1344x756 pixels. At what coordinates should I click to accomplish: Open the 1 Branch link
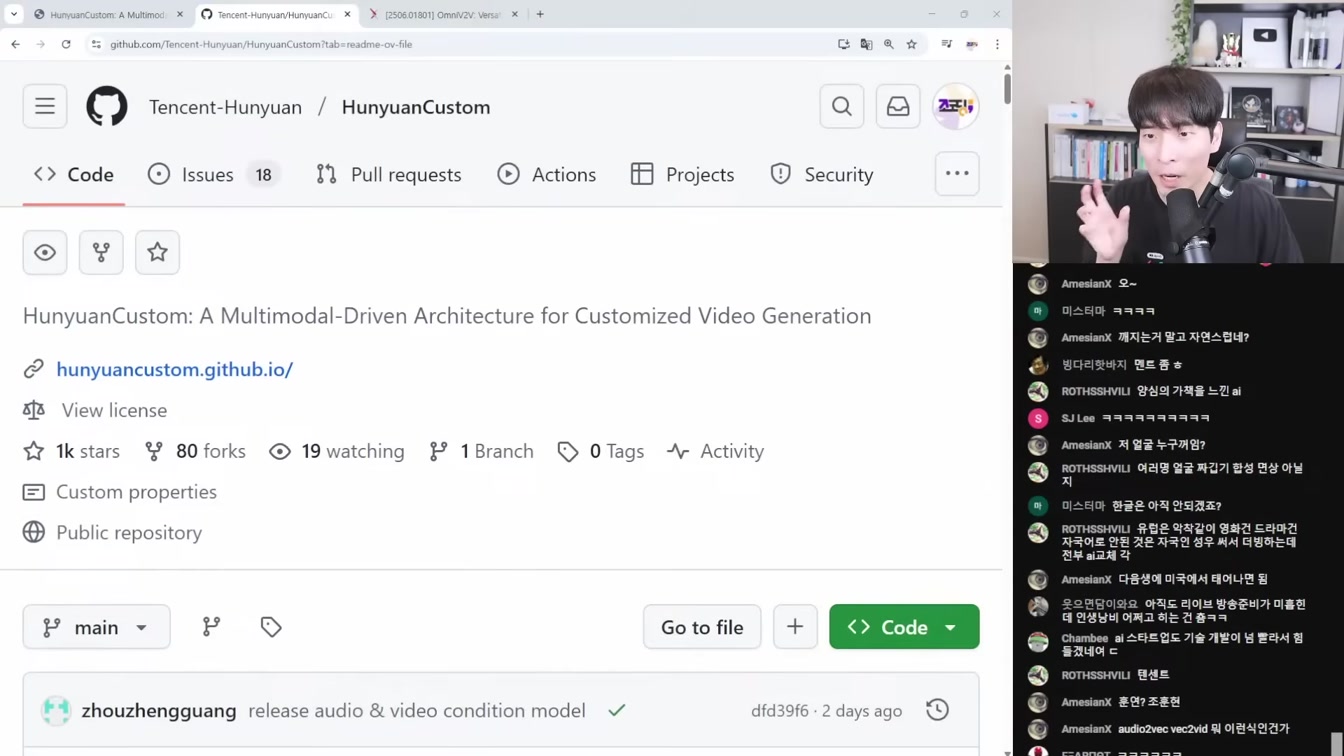(x=482, y=451)
